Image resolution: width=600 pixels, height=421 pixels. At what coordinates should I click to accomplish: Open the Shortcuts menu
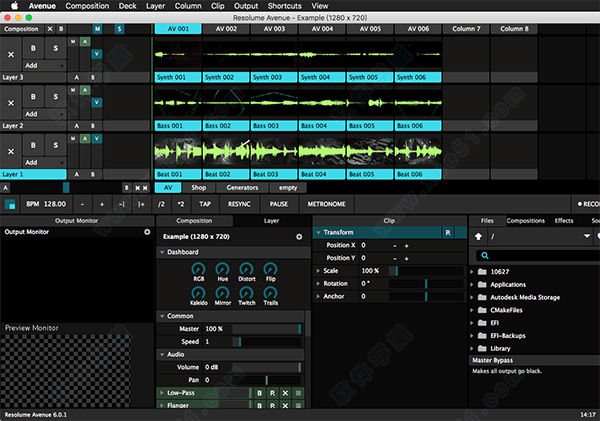click(284, 6)
